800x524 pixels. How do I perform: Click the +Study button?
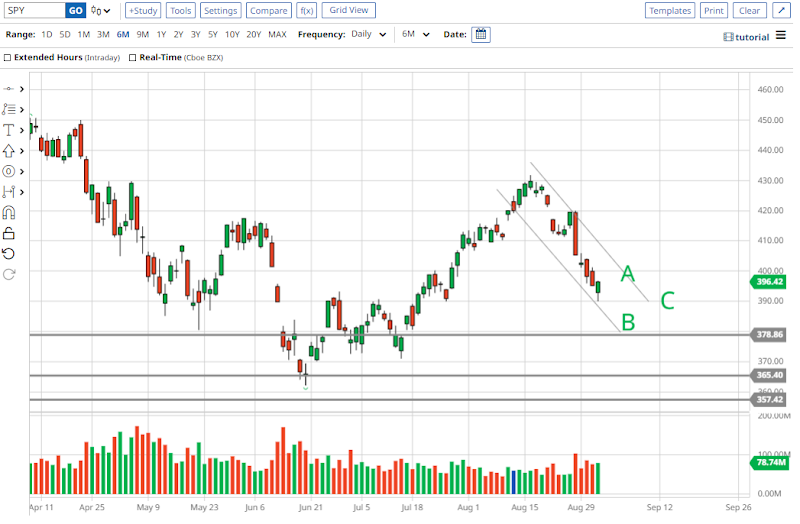pyautogui.click(x=143, y=11)
